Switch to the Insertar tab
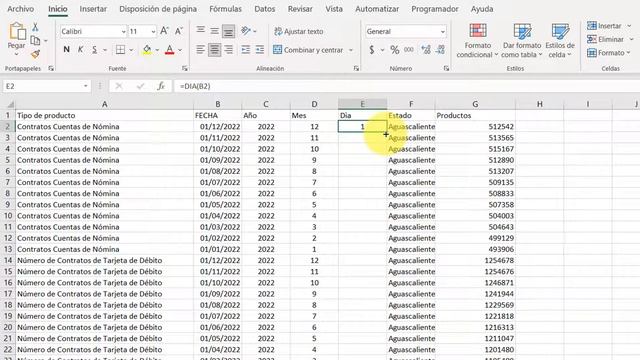Image resolution: width=640 pixels, height=360 pixels. coord(93,9)
